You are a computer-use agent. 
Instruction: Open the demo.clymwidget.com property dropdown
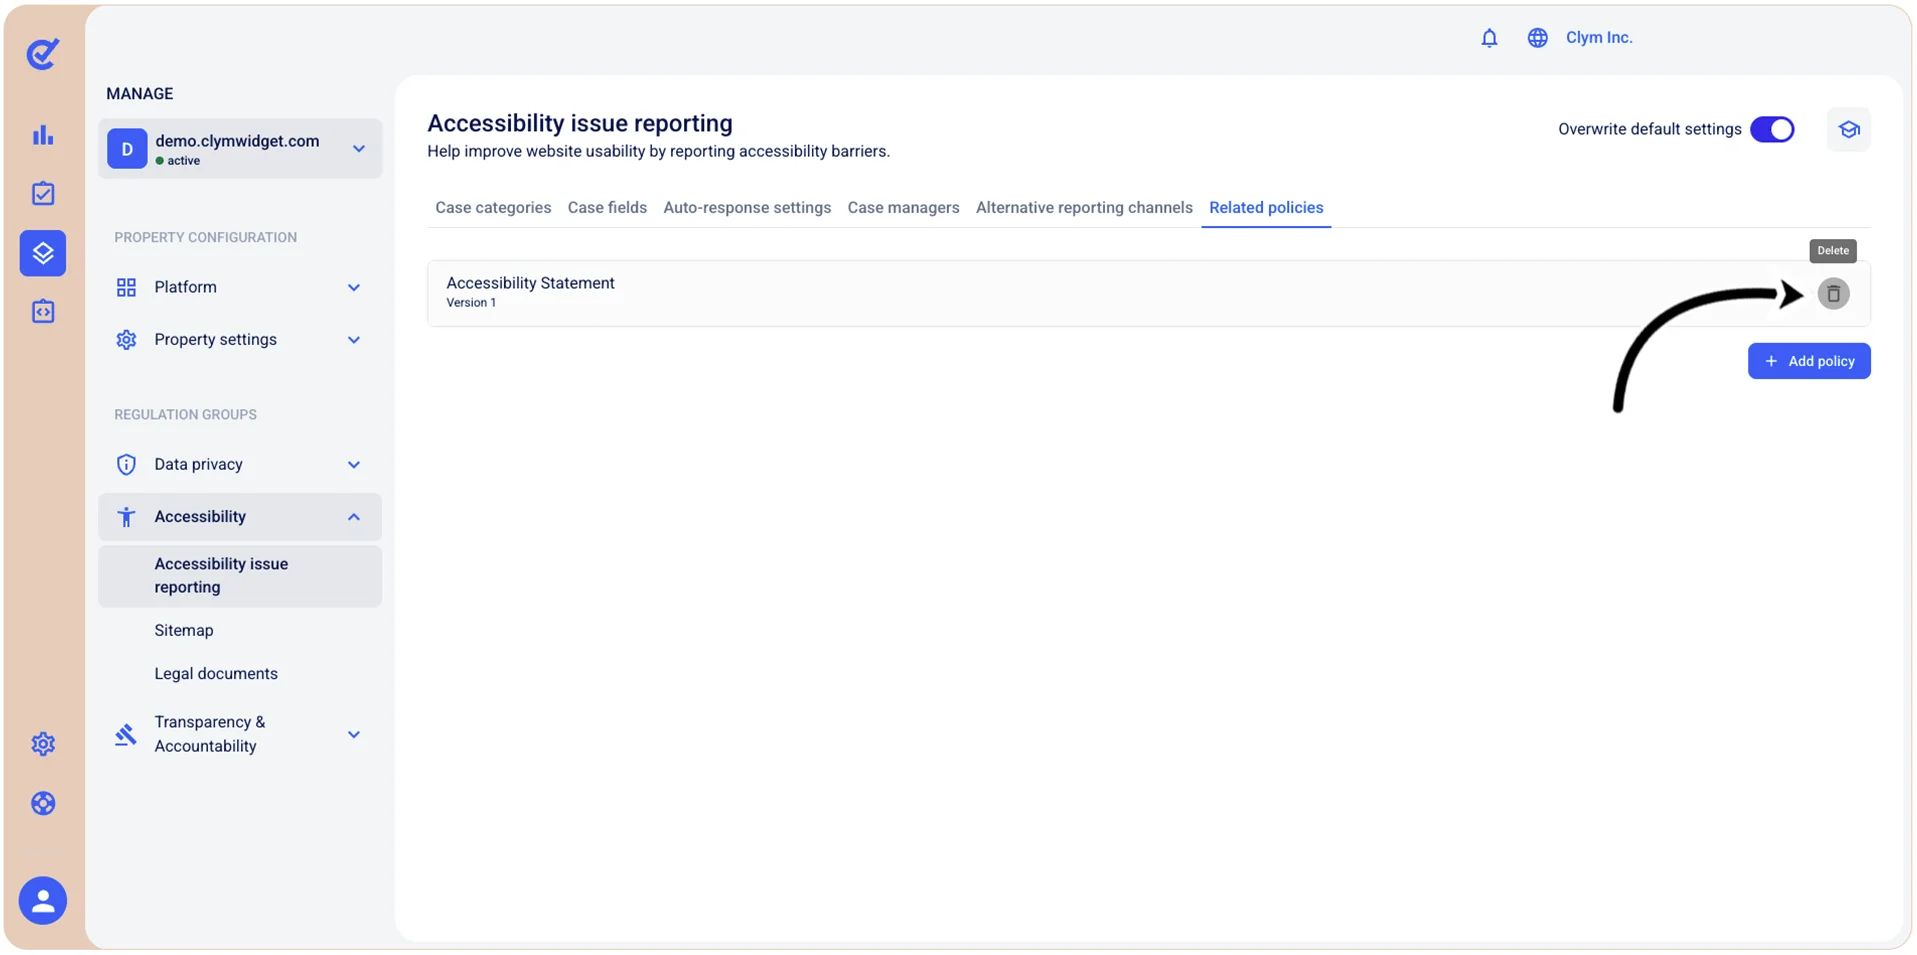pyautogui.click(x=240, y=149)
